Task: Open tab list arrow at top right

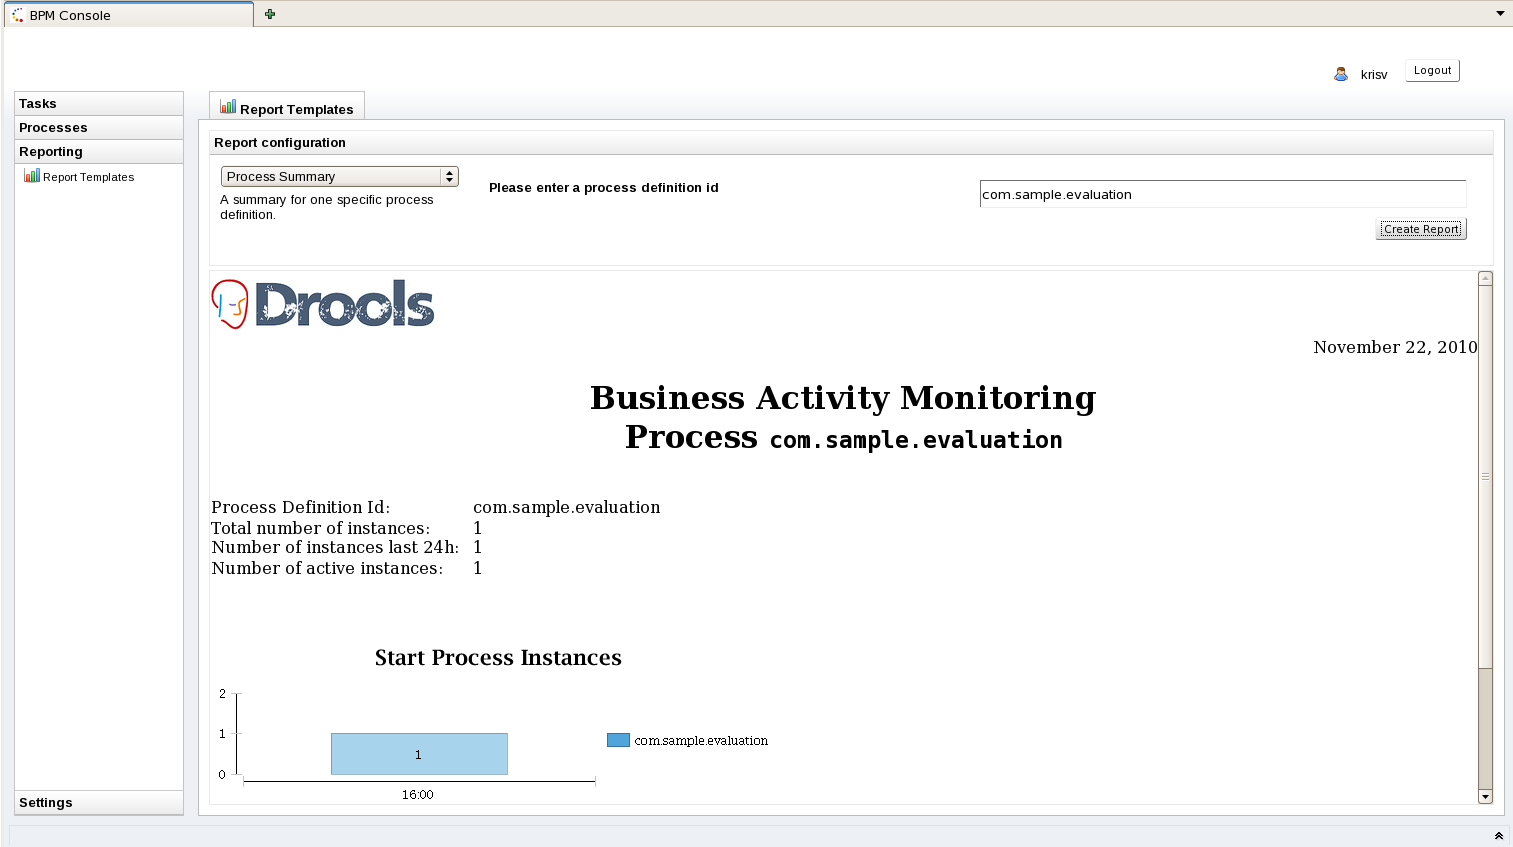Action: click(x=1500, y=14)
